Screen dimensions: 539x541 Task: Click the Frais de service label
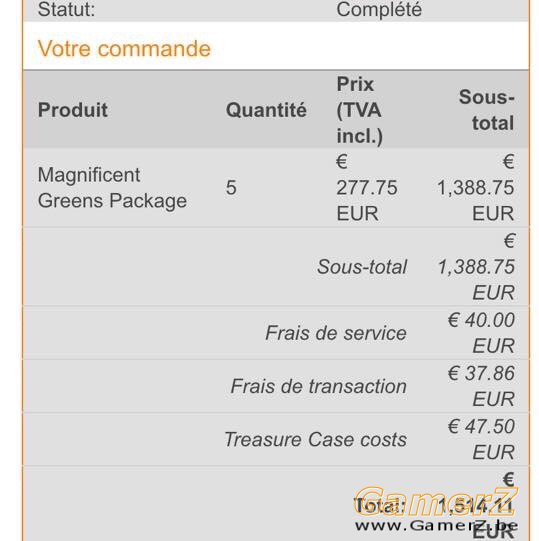click(336, 333)
